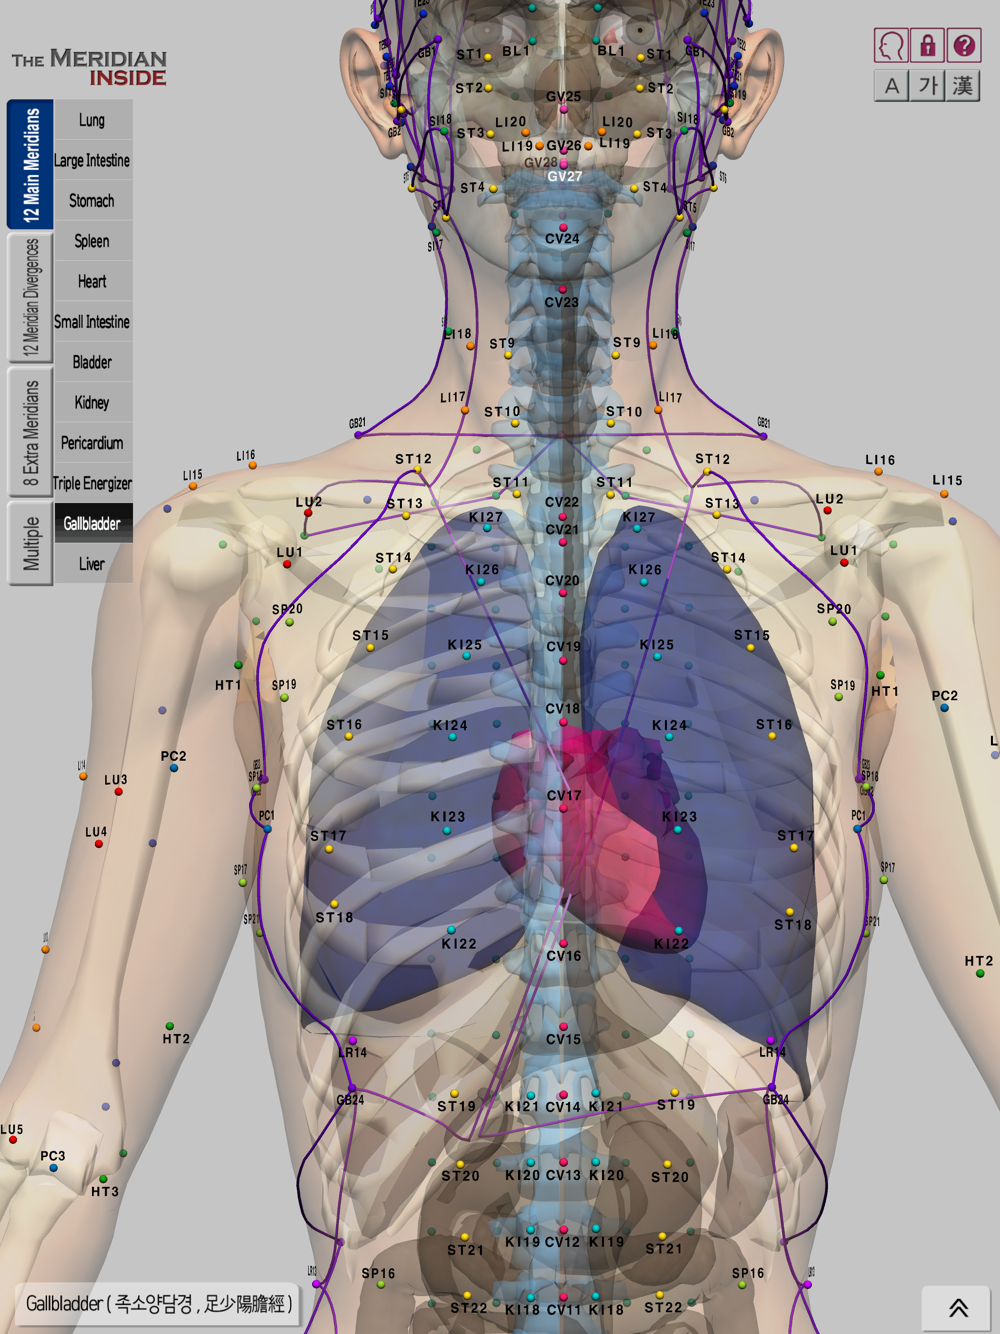Screen dimensions: 1000x1334
Task: Select acupoint CV14
Action: point(563,1094)
